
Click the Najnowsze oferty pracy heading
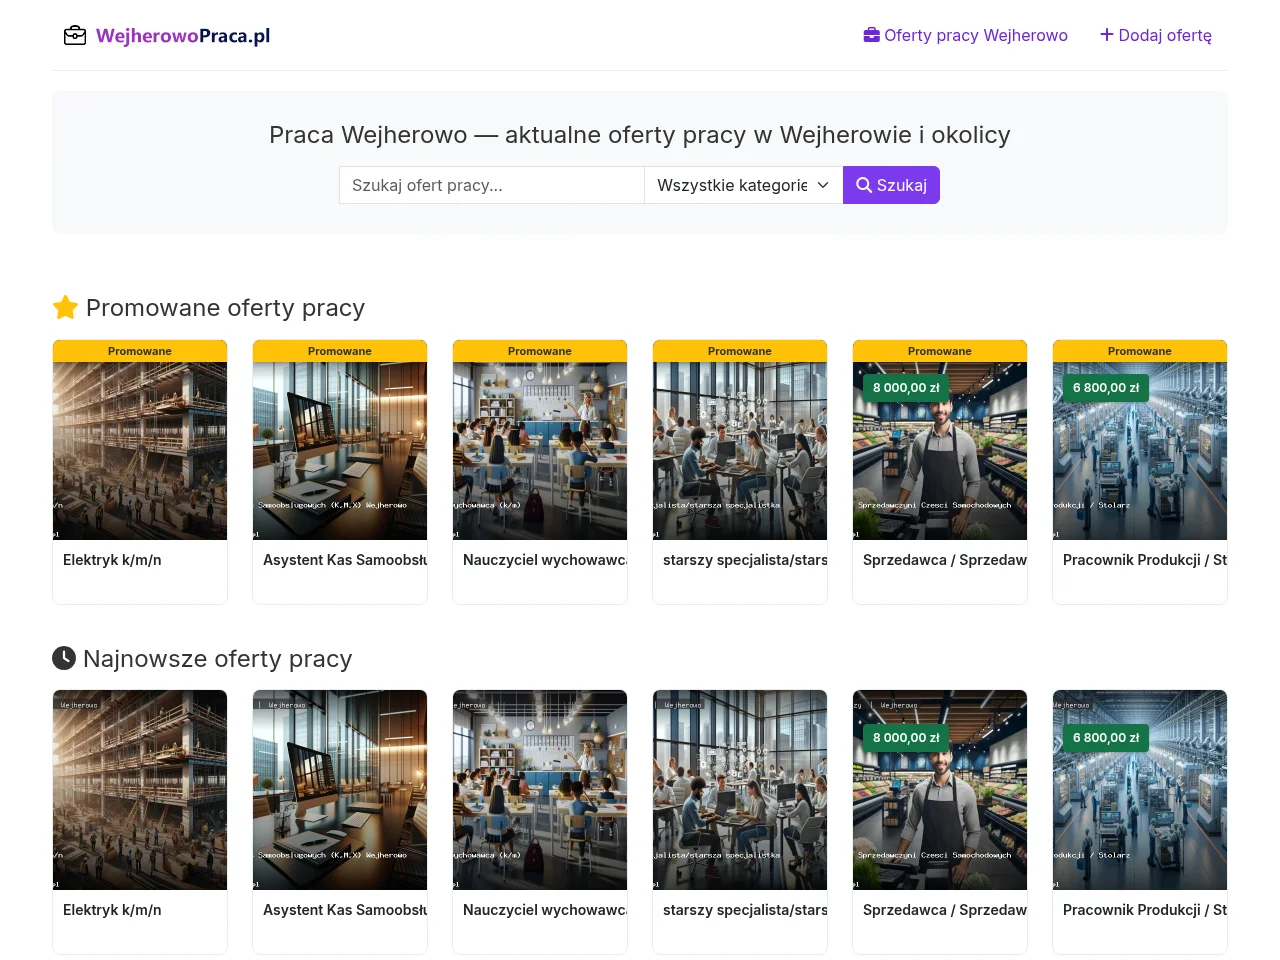[202, 659]
